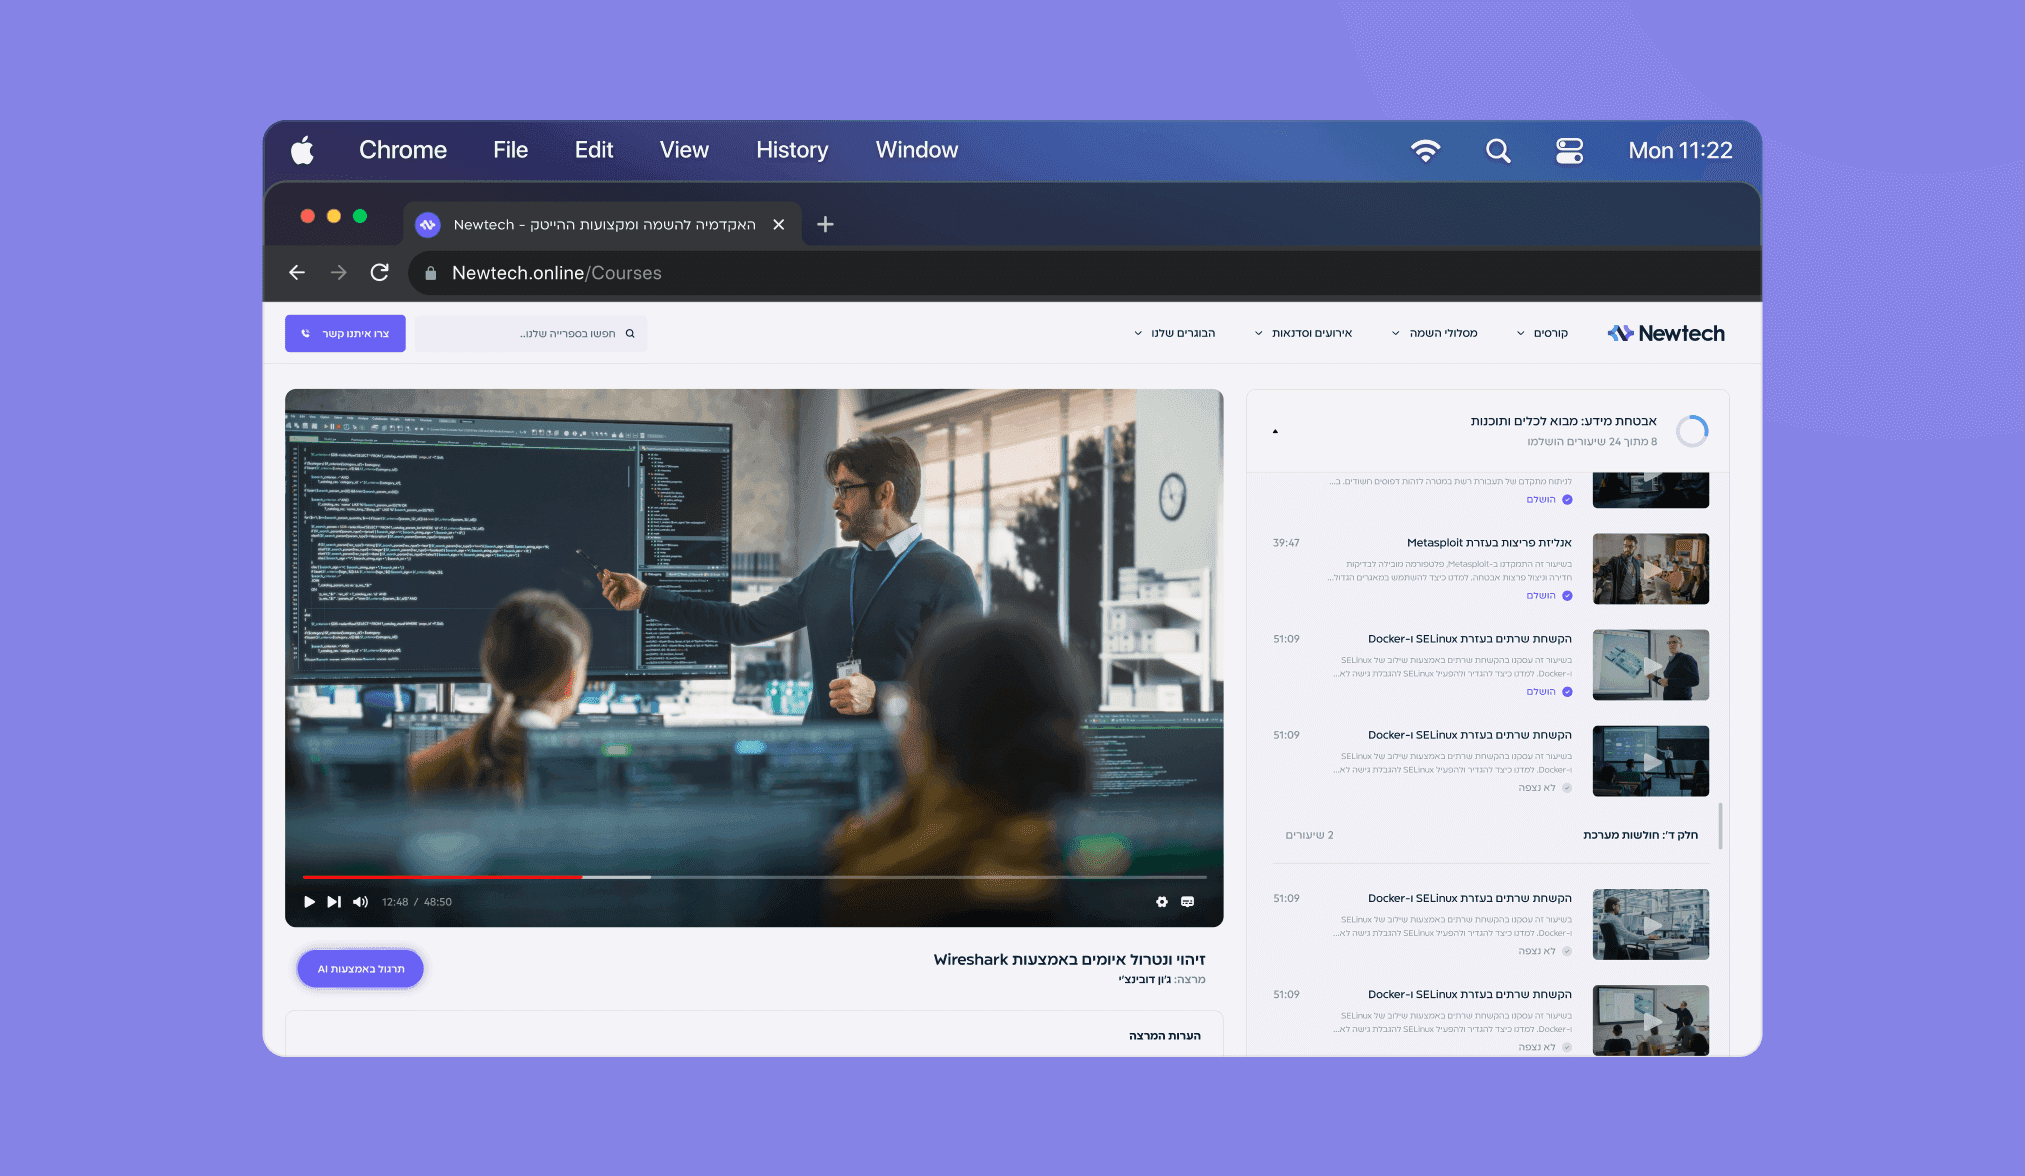Mark second Docker SELinux lesson as watched
2025x1176 pixels.
1567,788
